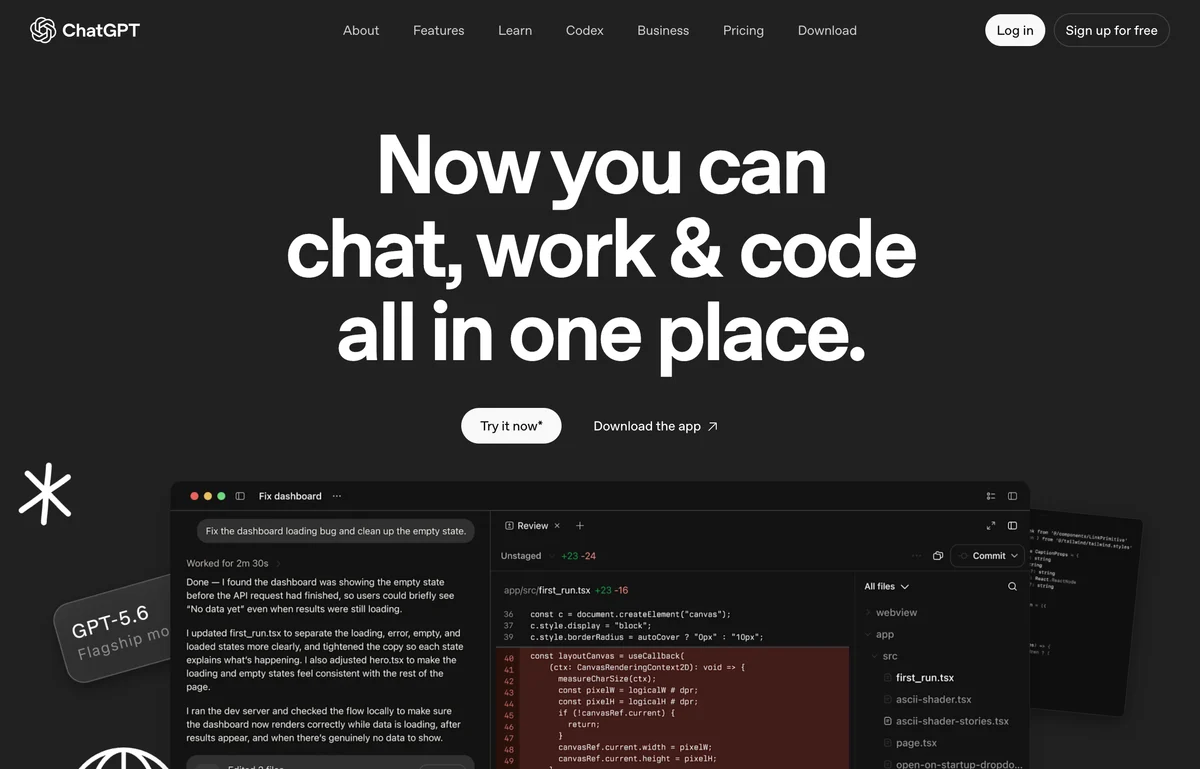This screenshot has width=1200, height=769.
Task: Click line number 36 in the diff
Action: tap(509, 614)
